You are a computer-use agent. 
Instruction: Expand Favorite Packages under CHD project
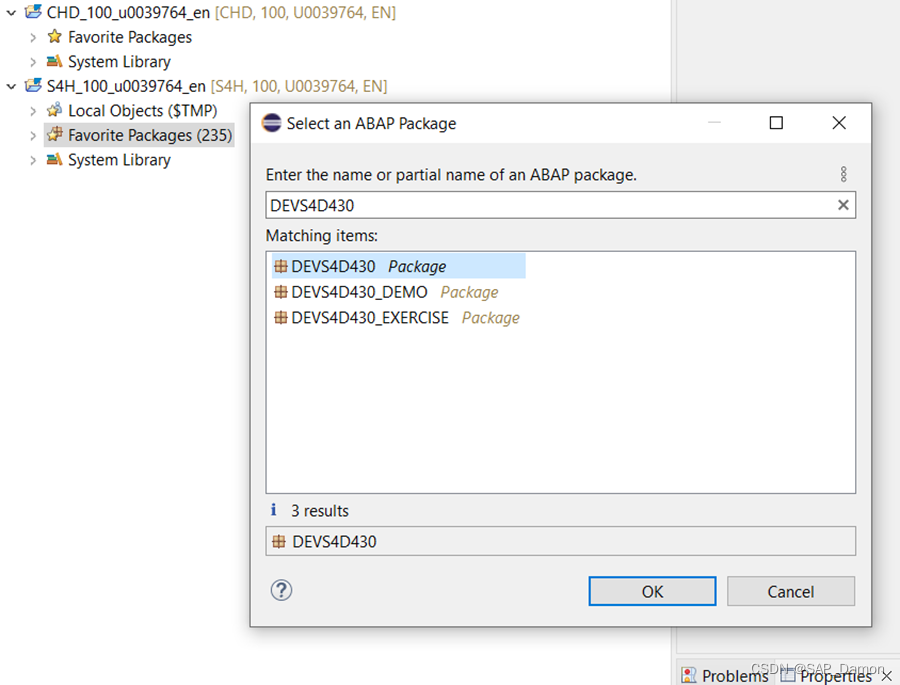(33, 37)
